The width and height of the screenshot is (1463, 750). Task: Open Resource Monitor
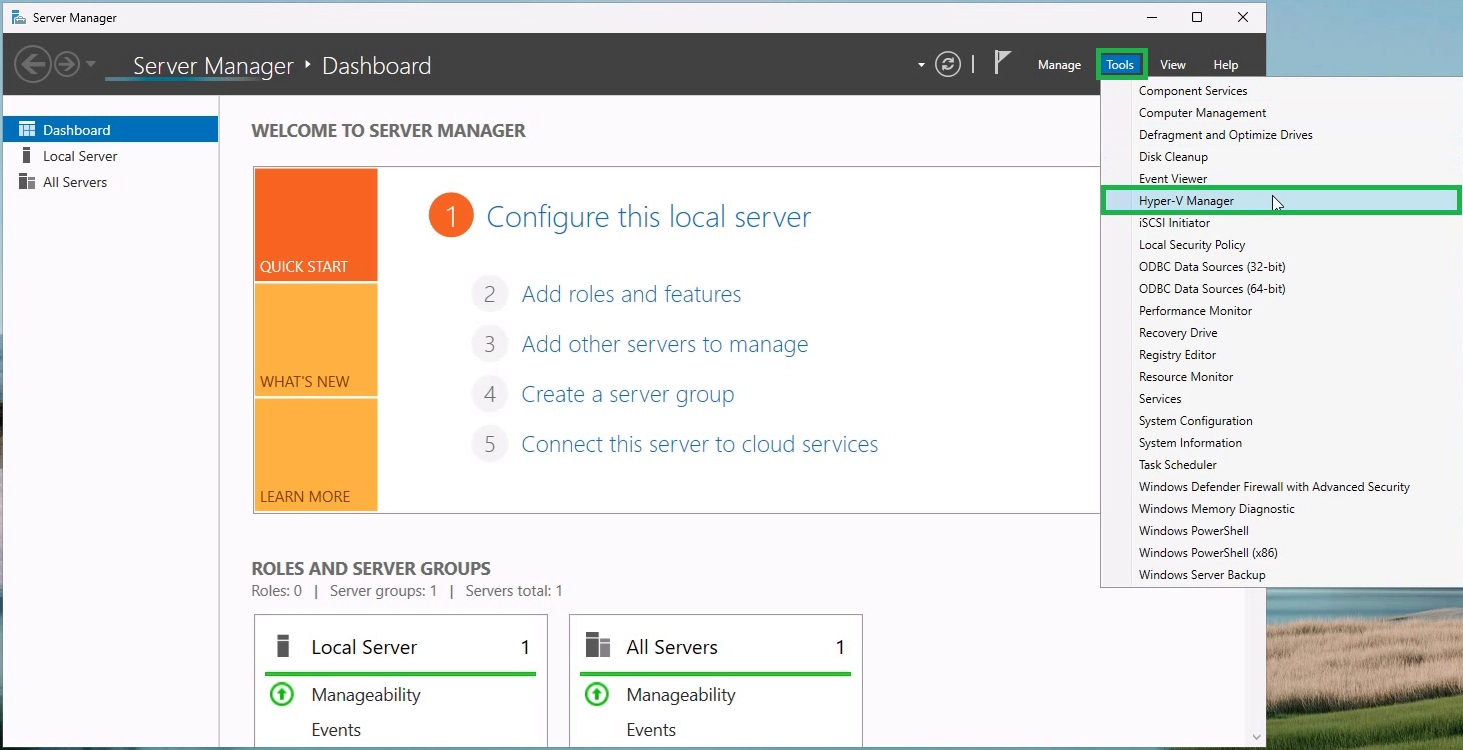point(1281,377)
